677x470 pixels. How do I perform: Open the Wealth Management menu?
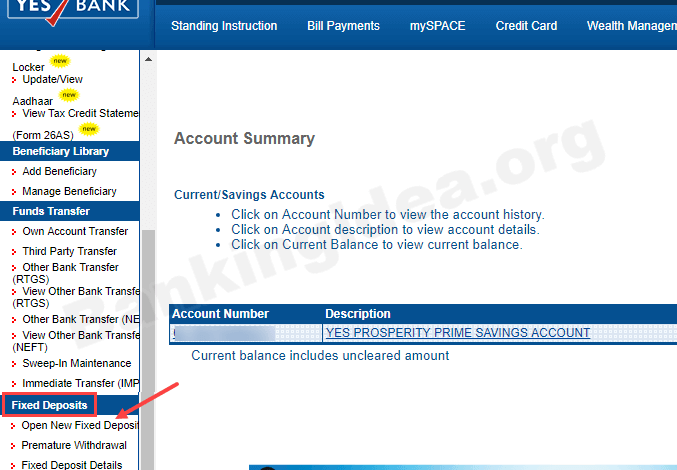click(x=632, y=26)
